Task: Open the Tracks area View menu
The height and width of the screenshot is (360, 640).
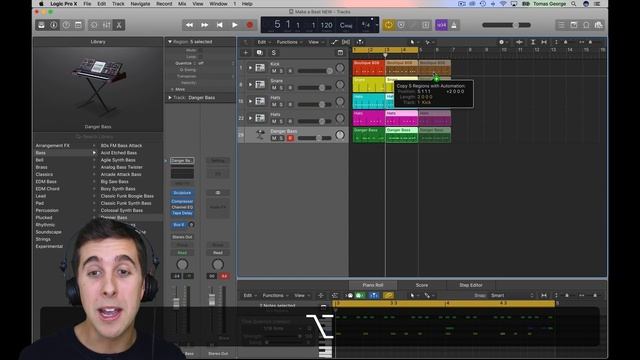Action: click(315, 42)
